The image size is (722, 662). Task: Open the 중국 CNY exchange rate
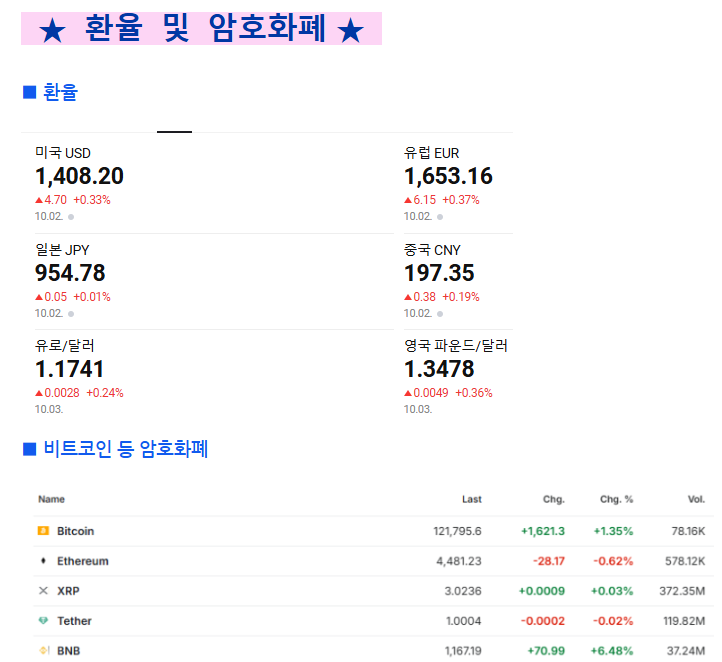click(x=439, y=272)
